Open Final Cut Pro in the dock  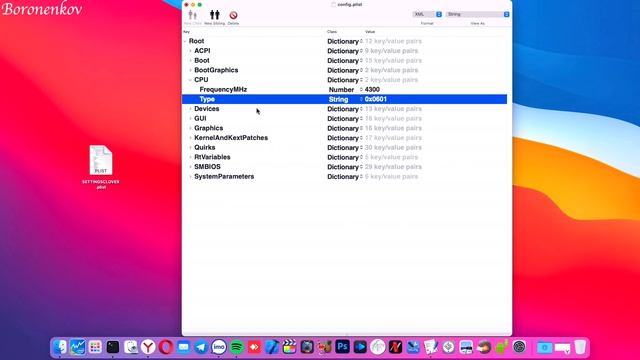(289, 347)
